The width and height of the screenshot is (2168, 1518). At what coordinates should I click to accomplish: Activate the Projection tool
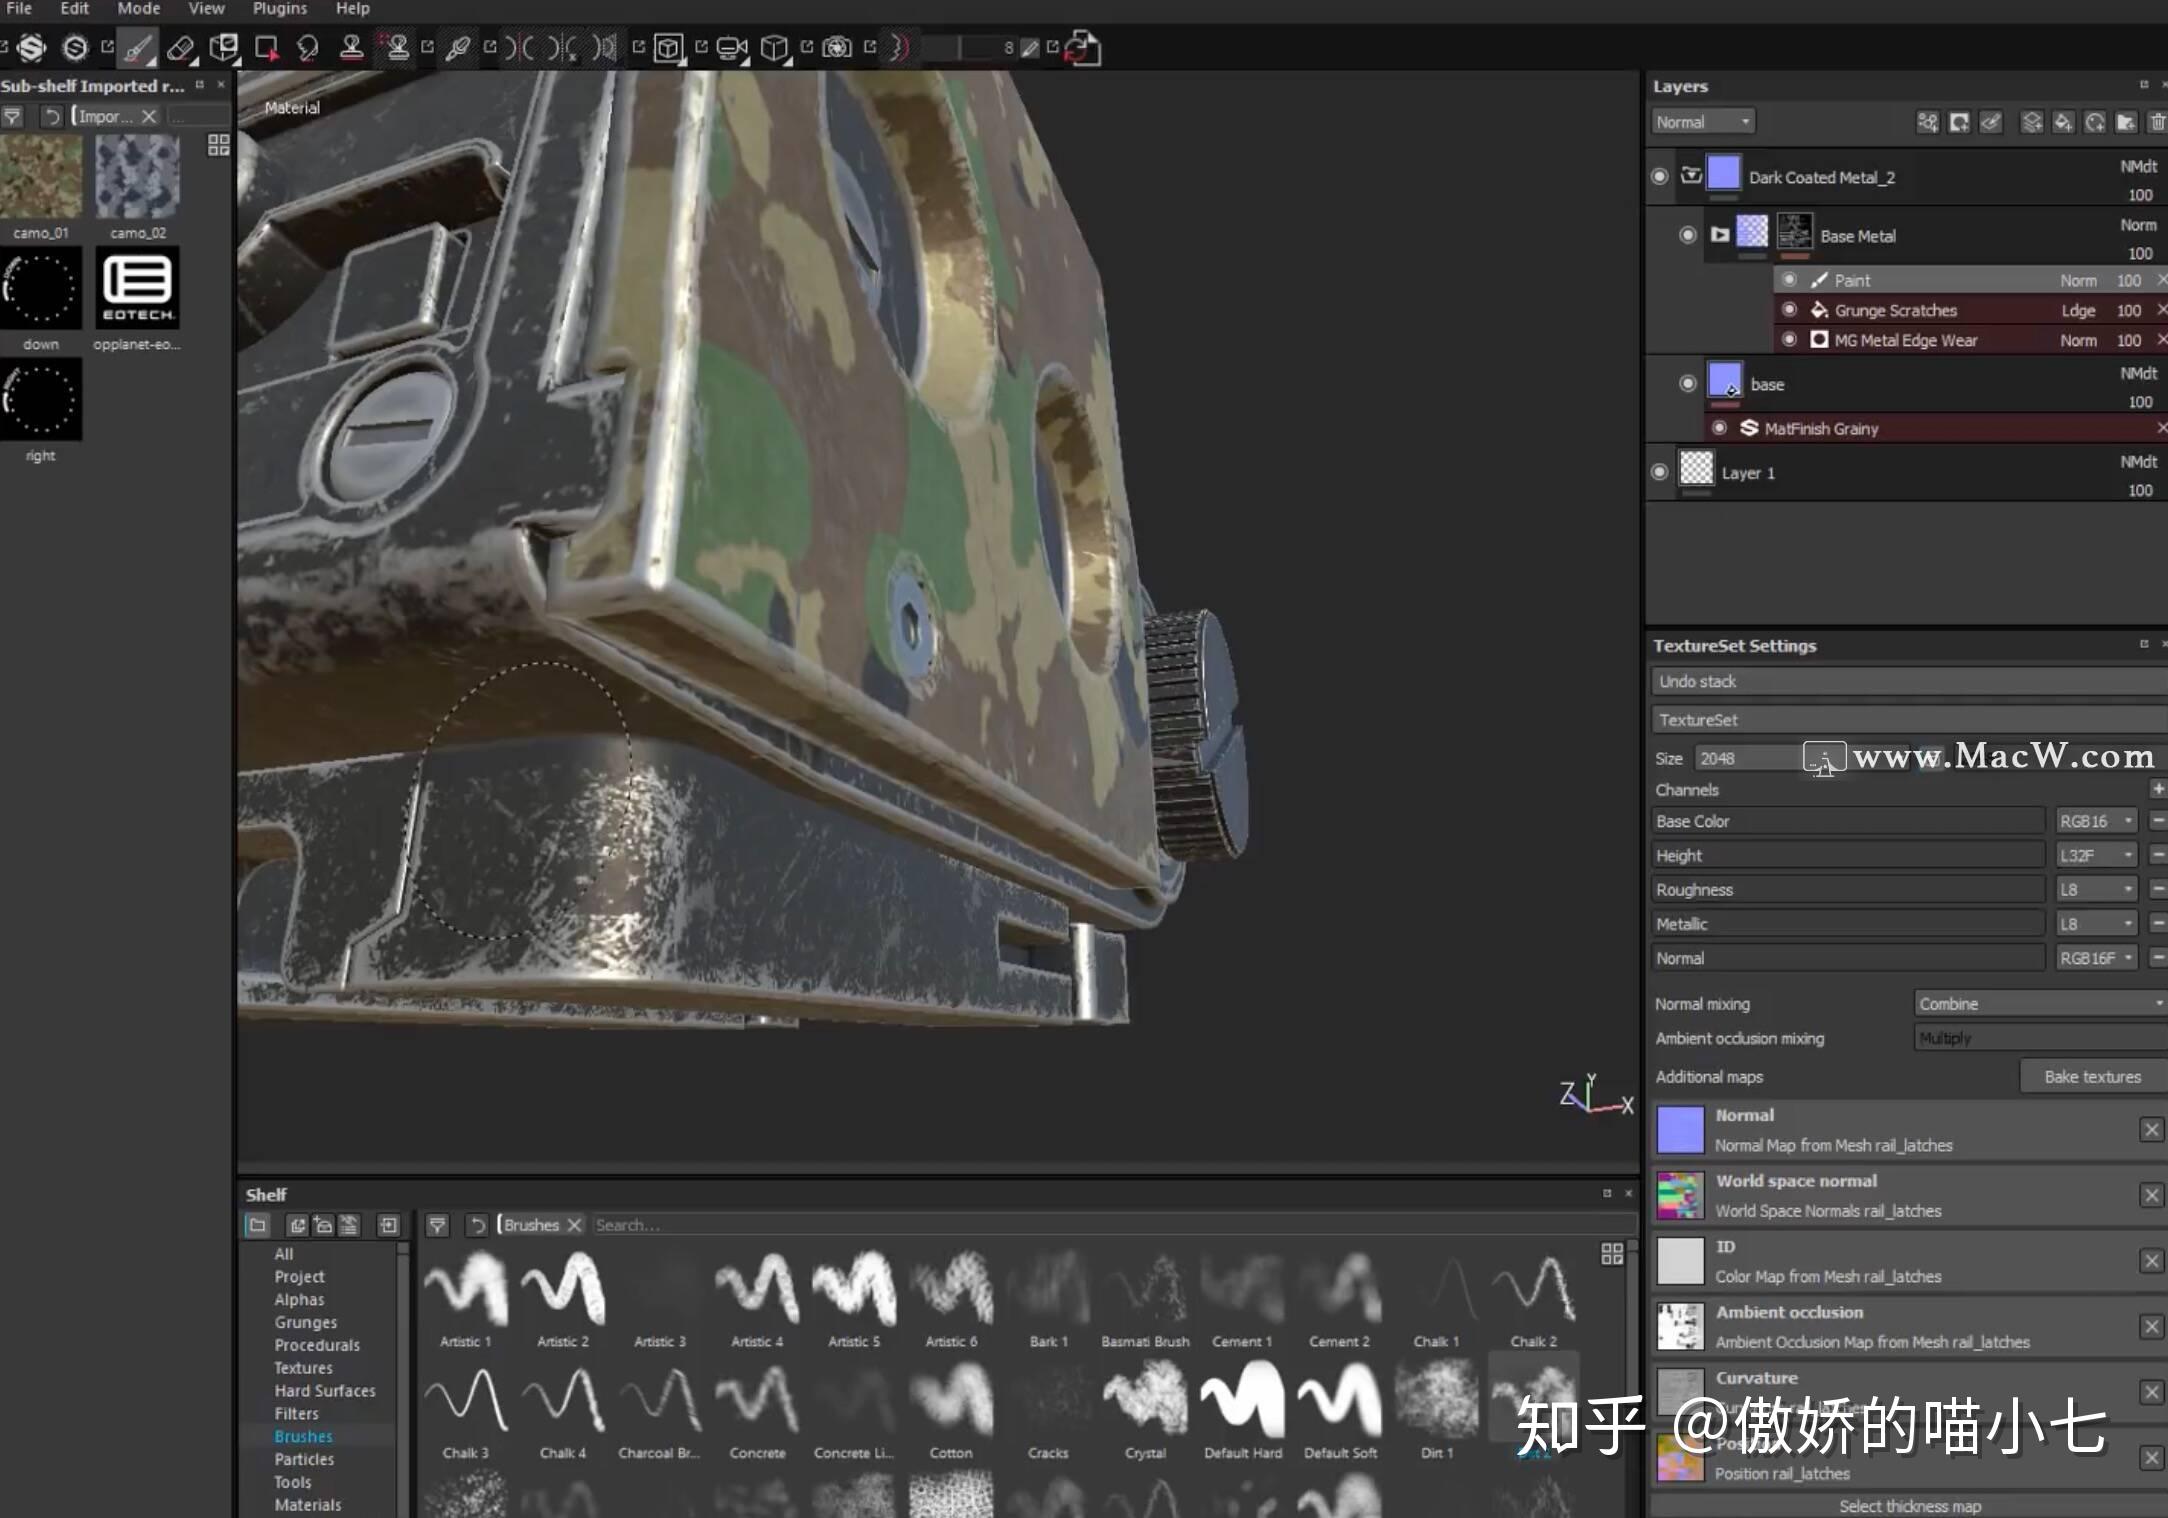[x=225, y=47]
